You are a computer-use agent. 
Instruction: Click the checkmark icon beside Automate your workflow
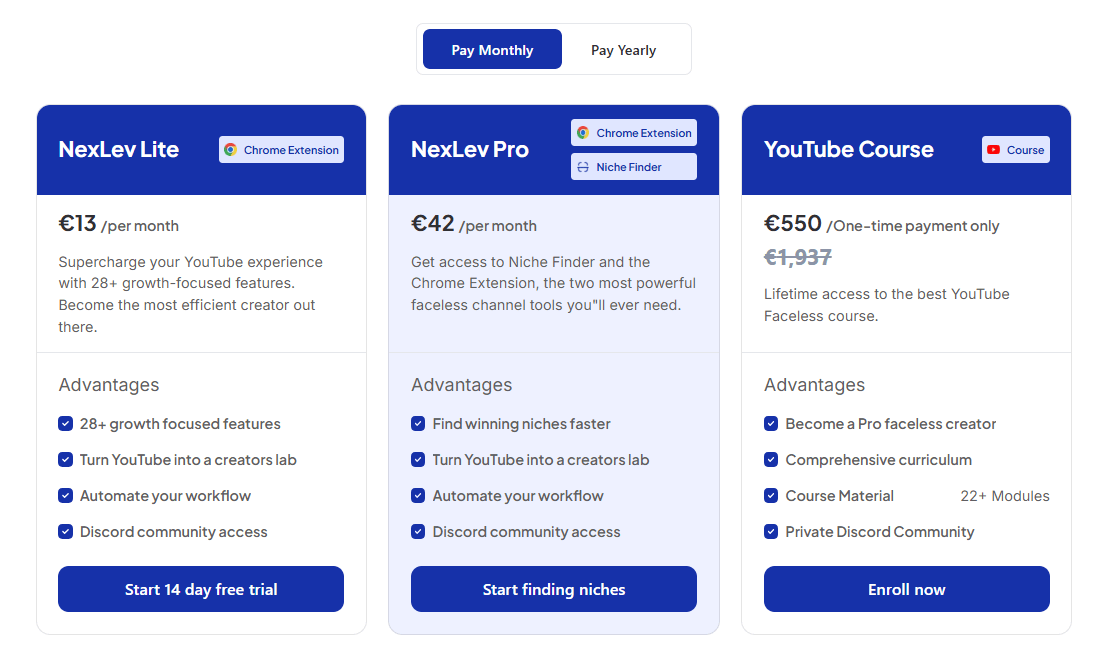[x=65, y=495]
